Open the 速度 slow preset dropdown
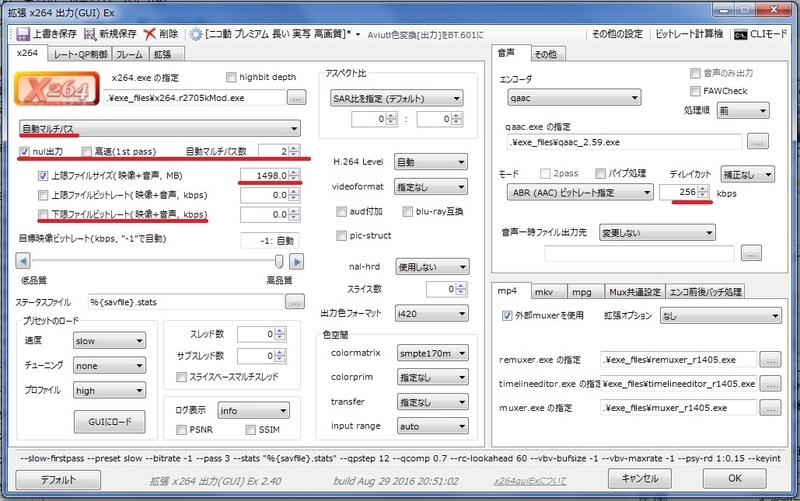The image size is (800, 501). (x=109, y=341)
